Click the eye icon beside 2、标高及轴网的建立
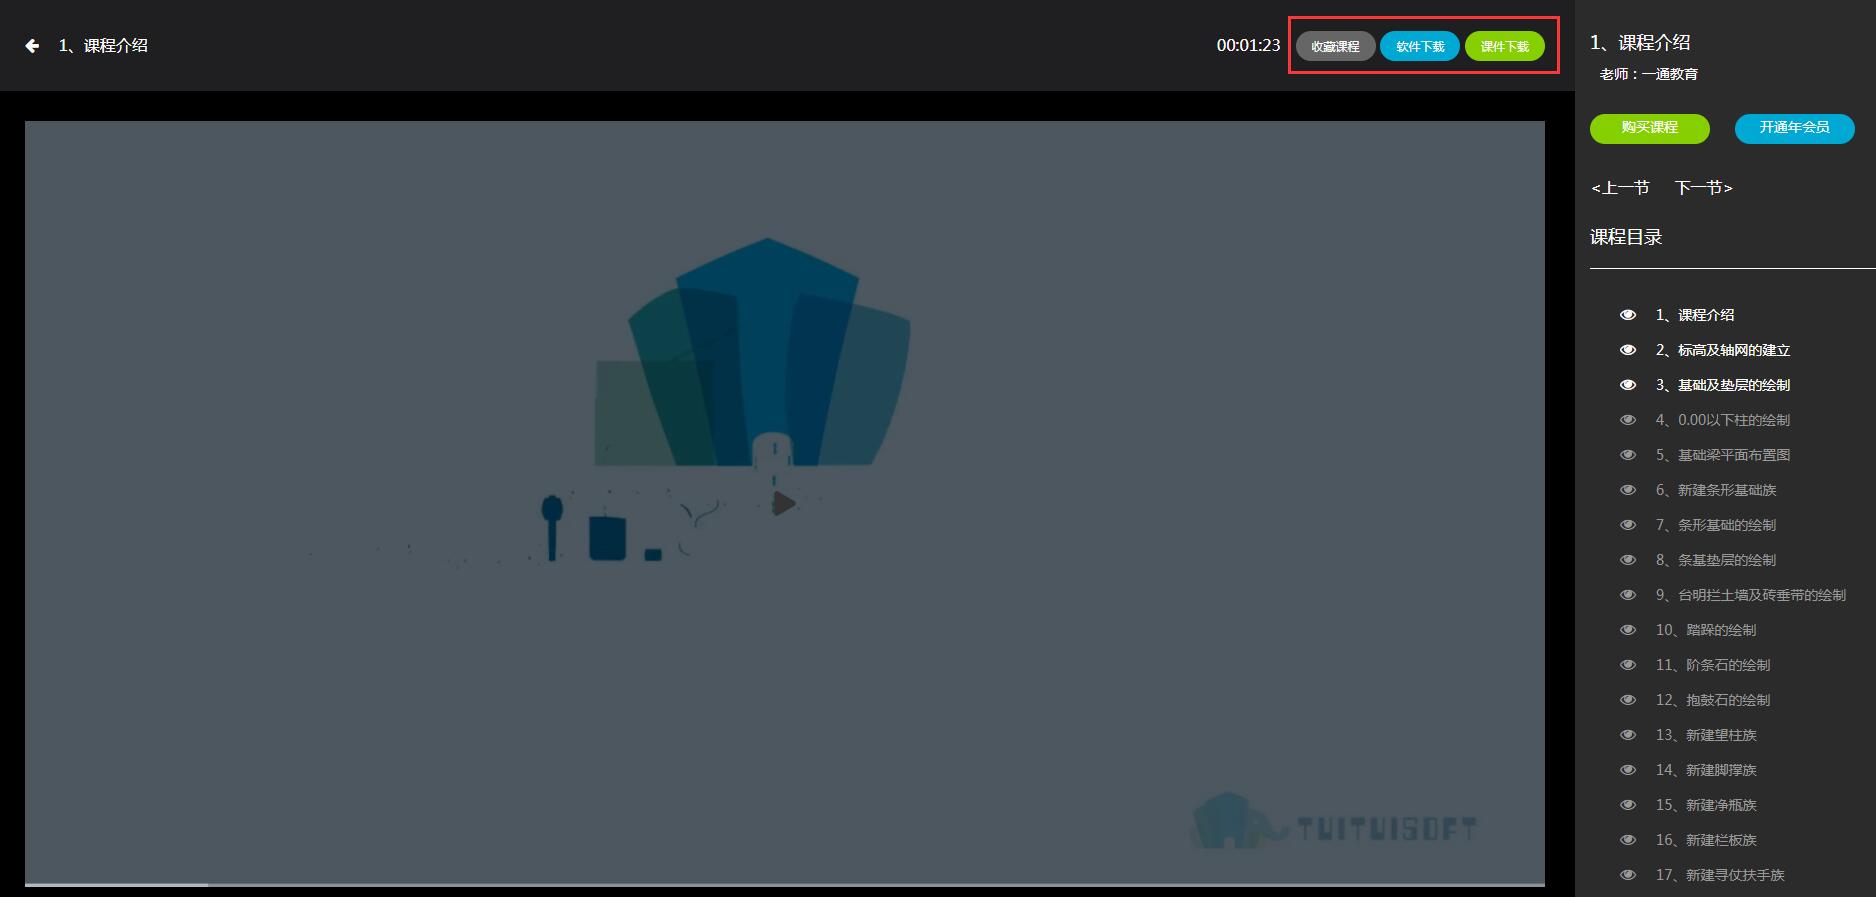This screenshot has height=897, width=1876. click(x=1628, y=350)
